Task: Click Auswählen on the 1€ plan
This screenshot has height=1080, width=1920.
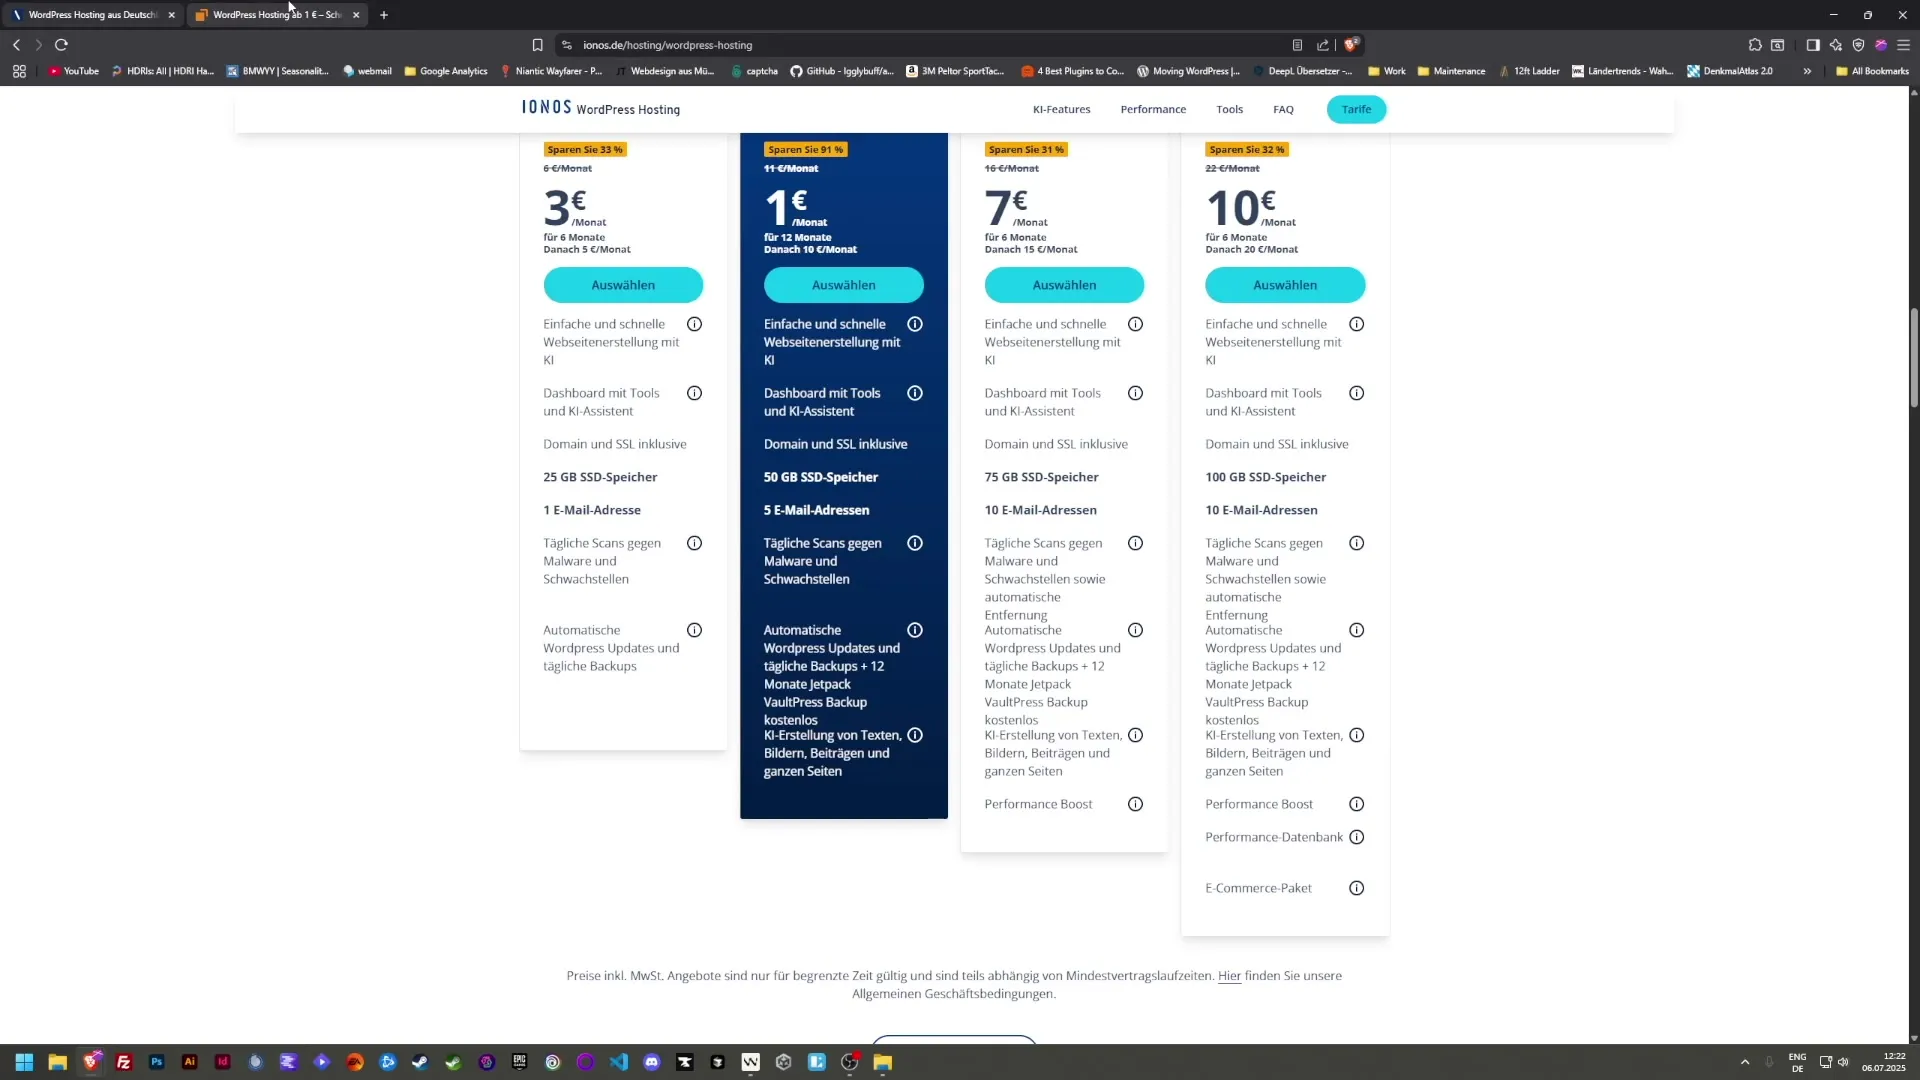Action: click(843, 285)
